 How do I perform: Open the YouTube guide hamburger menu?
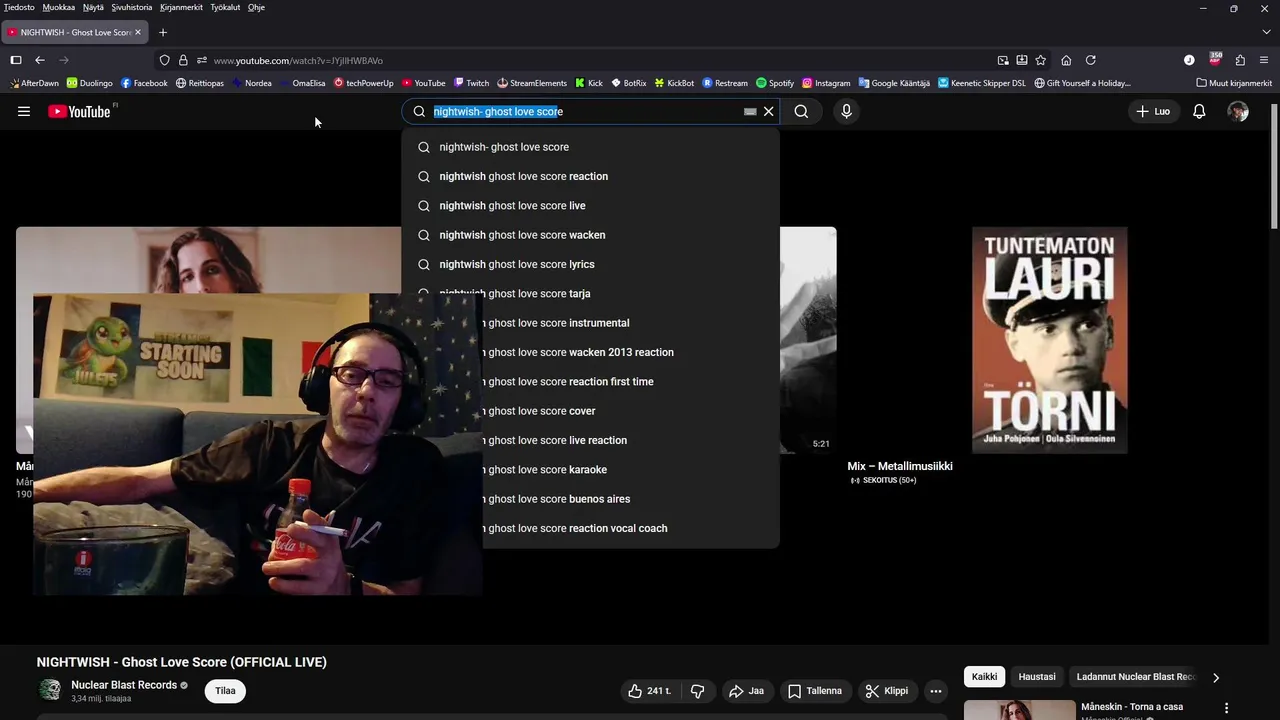24,112
